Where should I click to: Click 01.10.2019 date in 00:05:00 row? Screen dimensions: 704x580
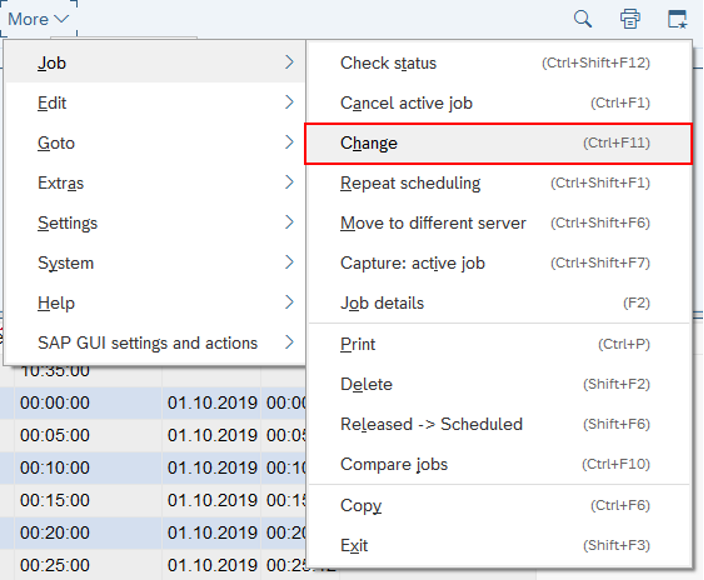(x=212, y=435)
